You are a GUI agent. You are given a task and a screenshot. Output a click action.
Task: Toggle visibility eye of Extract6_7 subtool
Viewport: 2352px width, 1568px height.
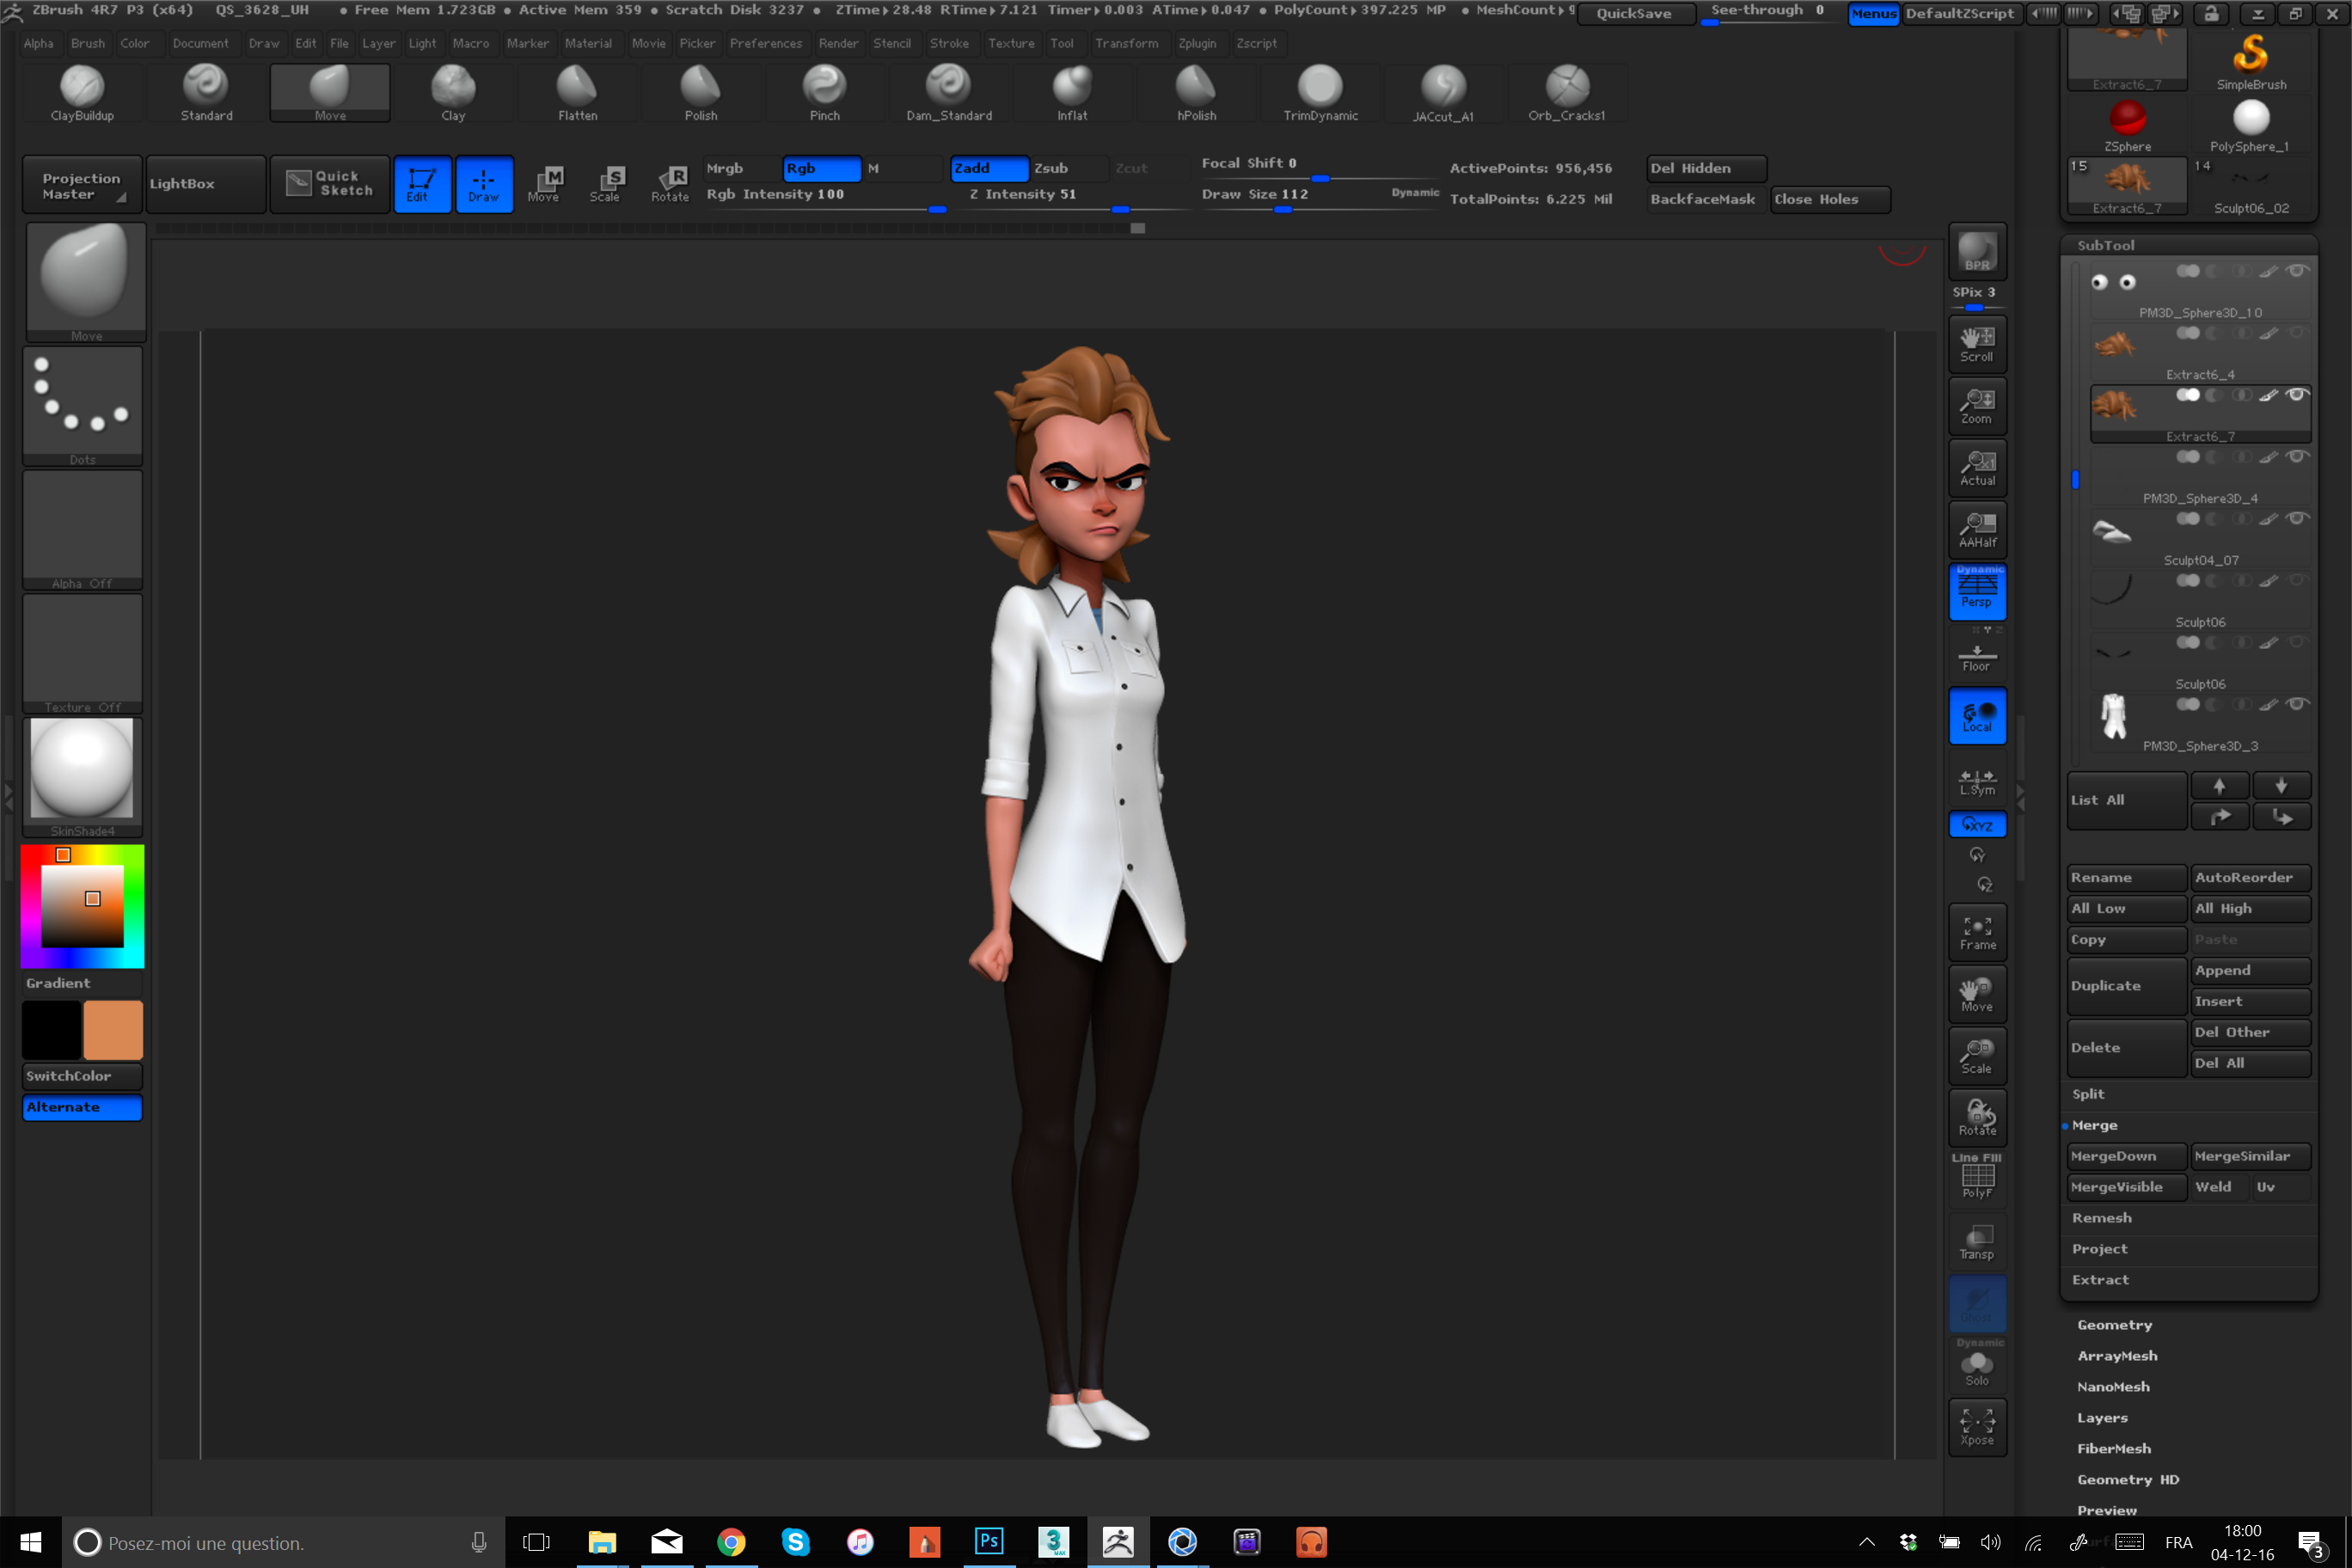(x=2297, y=395)
